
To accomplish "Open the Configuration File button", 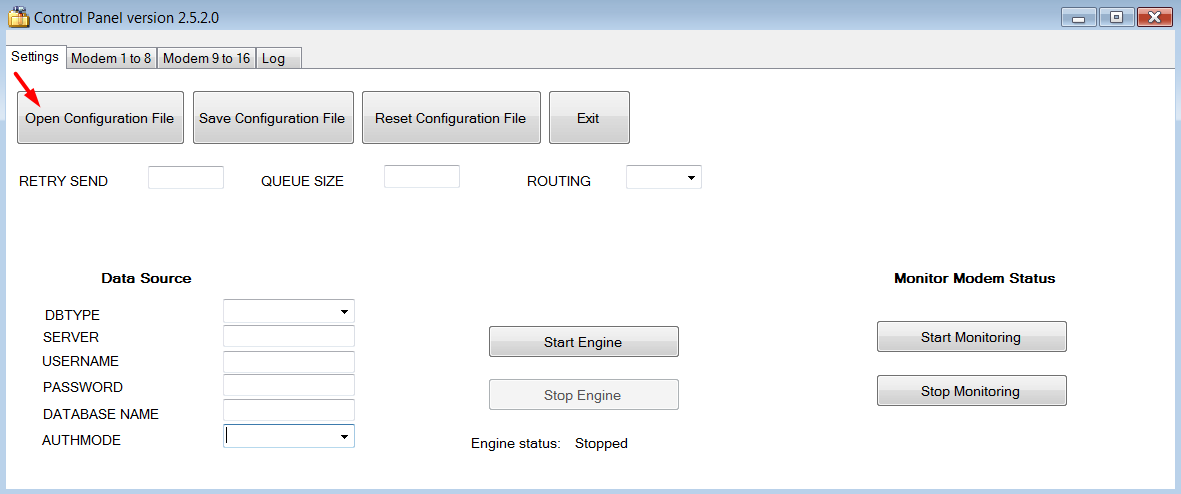I will tap(100, 118).
